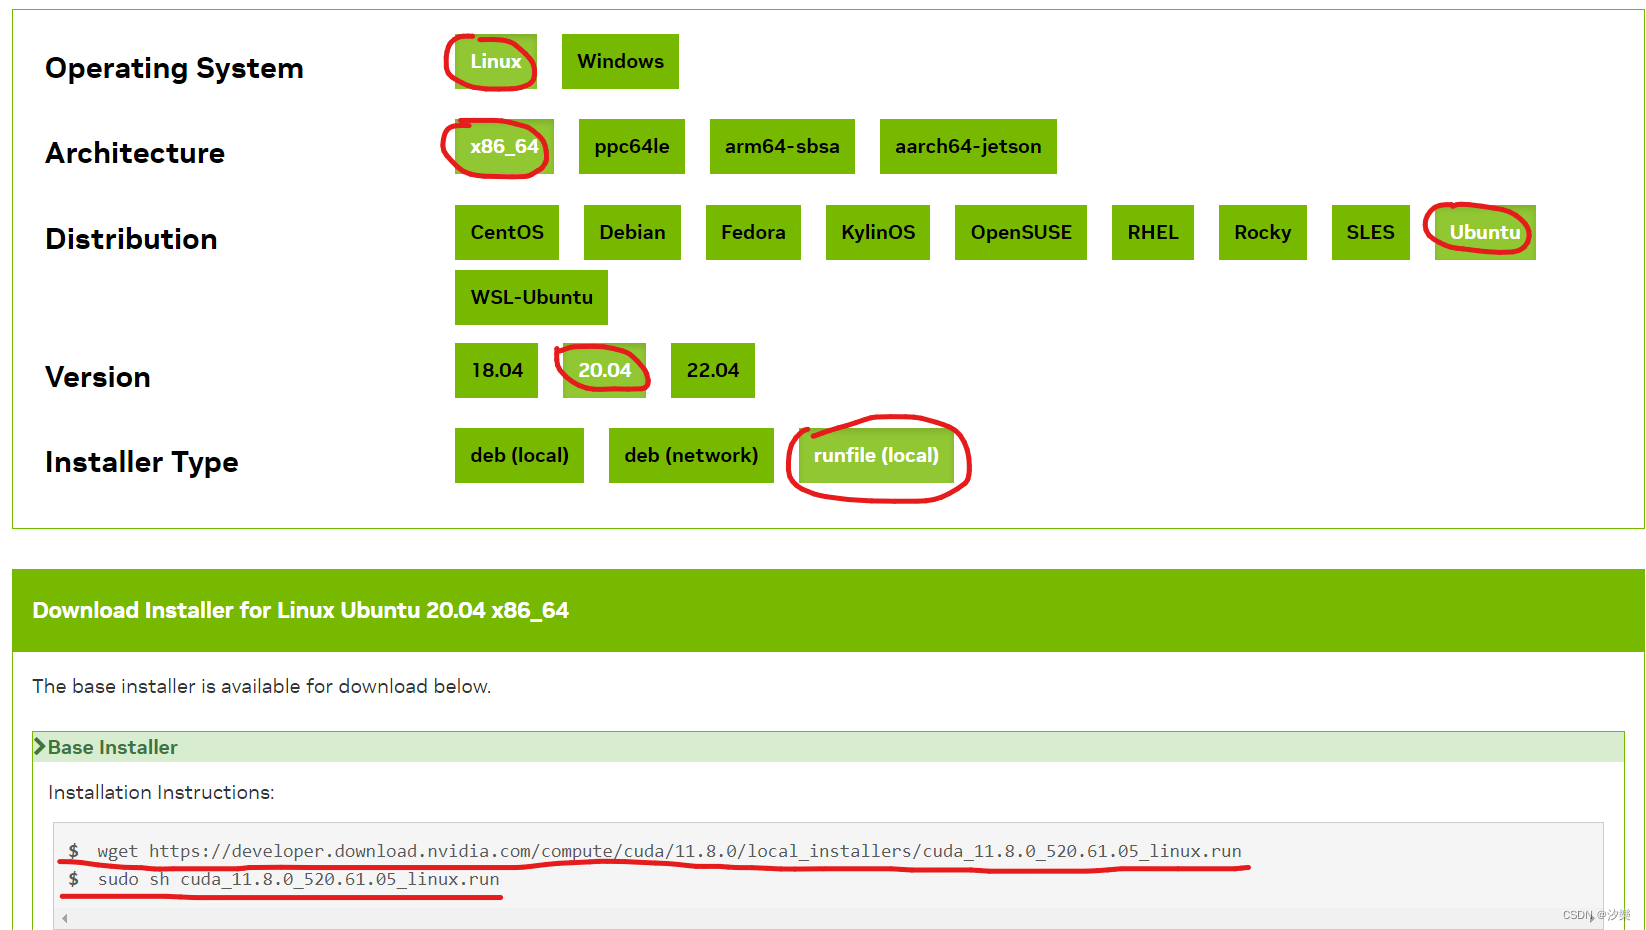Pick WSL-Ubuntu distribution

531,297
